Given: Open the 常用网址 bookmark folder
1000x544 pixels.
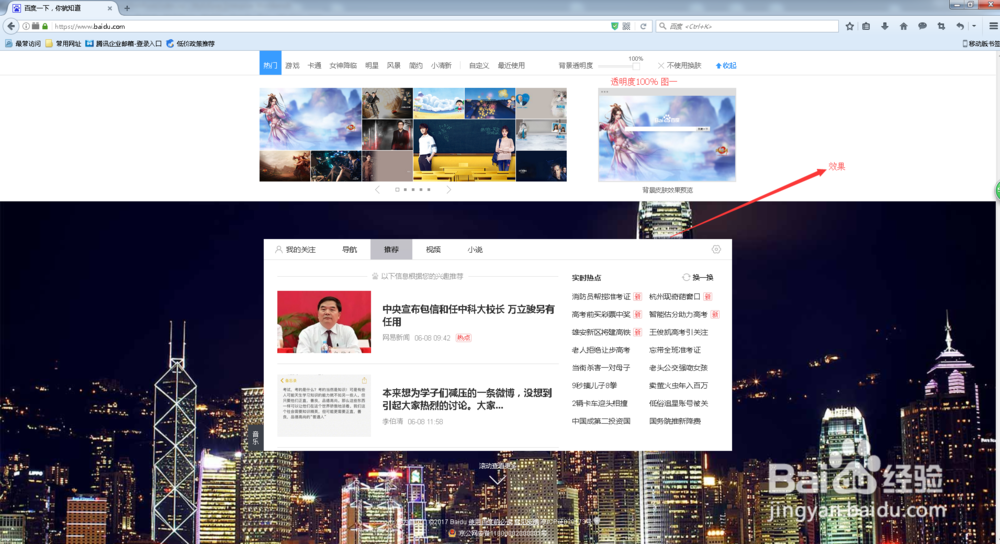Looking at the screenshot, I should point(63,43).
